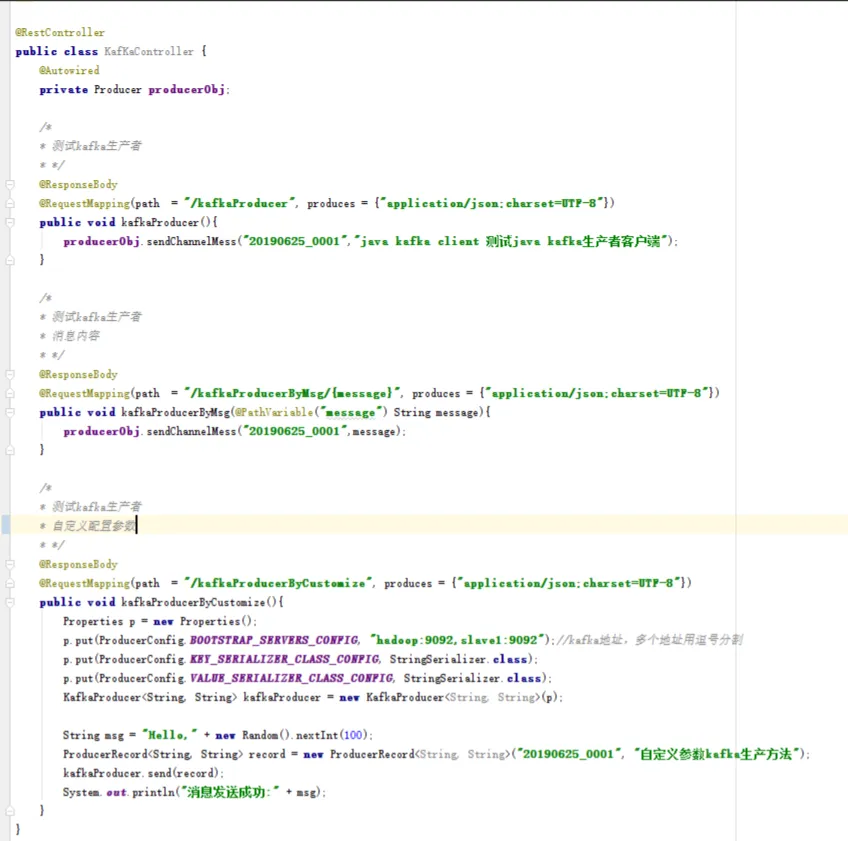
Task: Click the kafkaProducerByMsg method name
Action: pos(176,412)
